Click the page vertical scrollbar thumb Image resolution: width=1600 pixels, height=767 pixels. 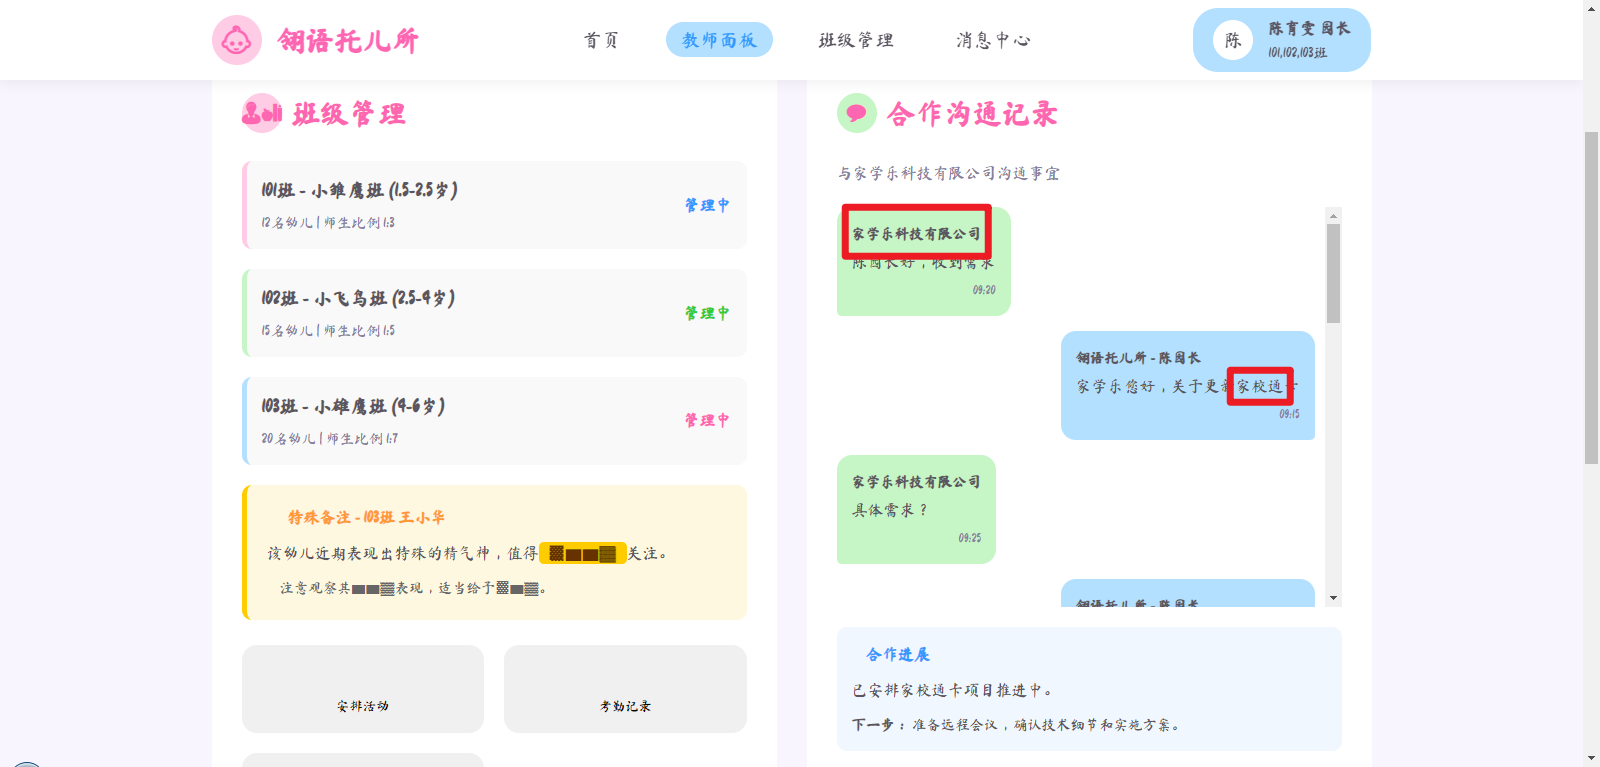click(x=1591, y=297)
